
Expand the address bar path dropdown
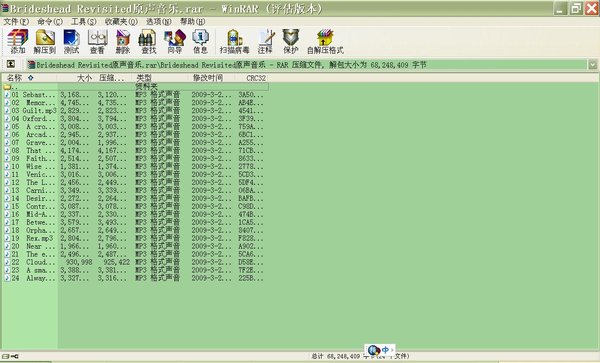click(592, 65)
